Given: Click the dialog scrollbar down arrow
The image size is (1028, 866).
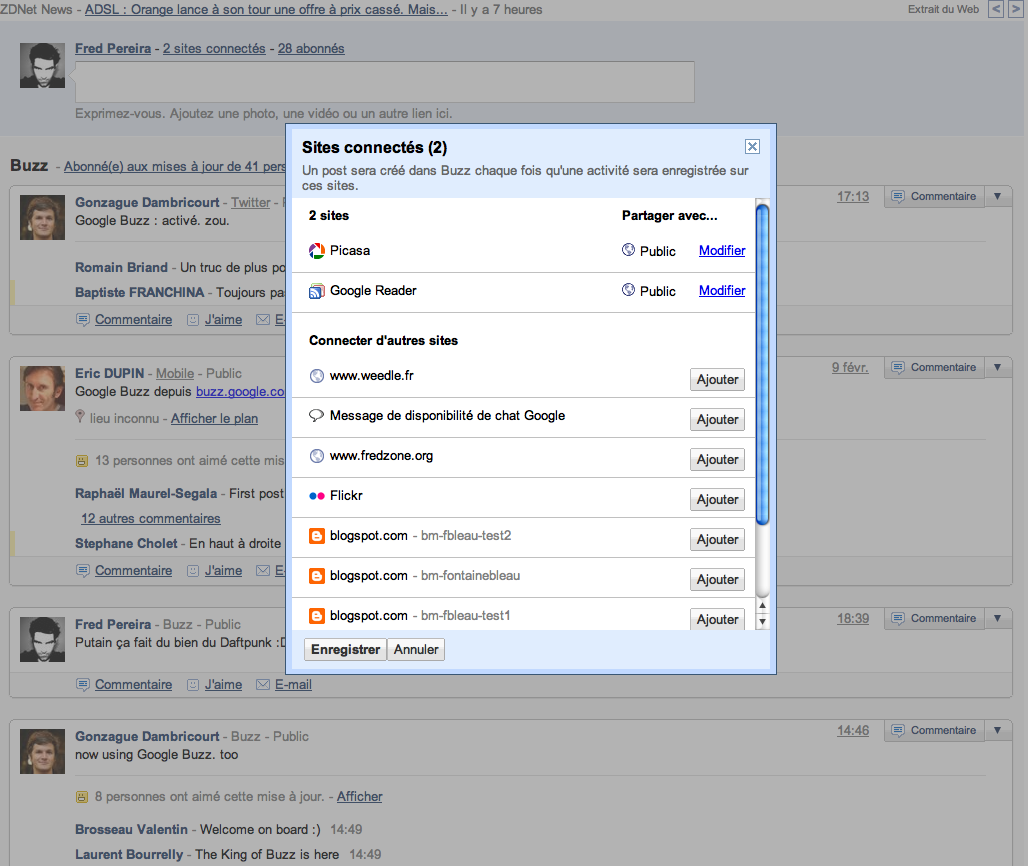Looking at the screenshot, I should 762,622.
